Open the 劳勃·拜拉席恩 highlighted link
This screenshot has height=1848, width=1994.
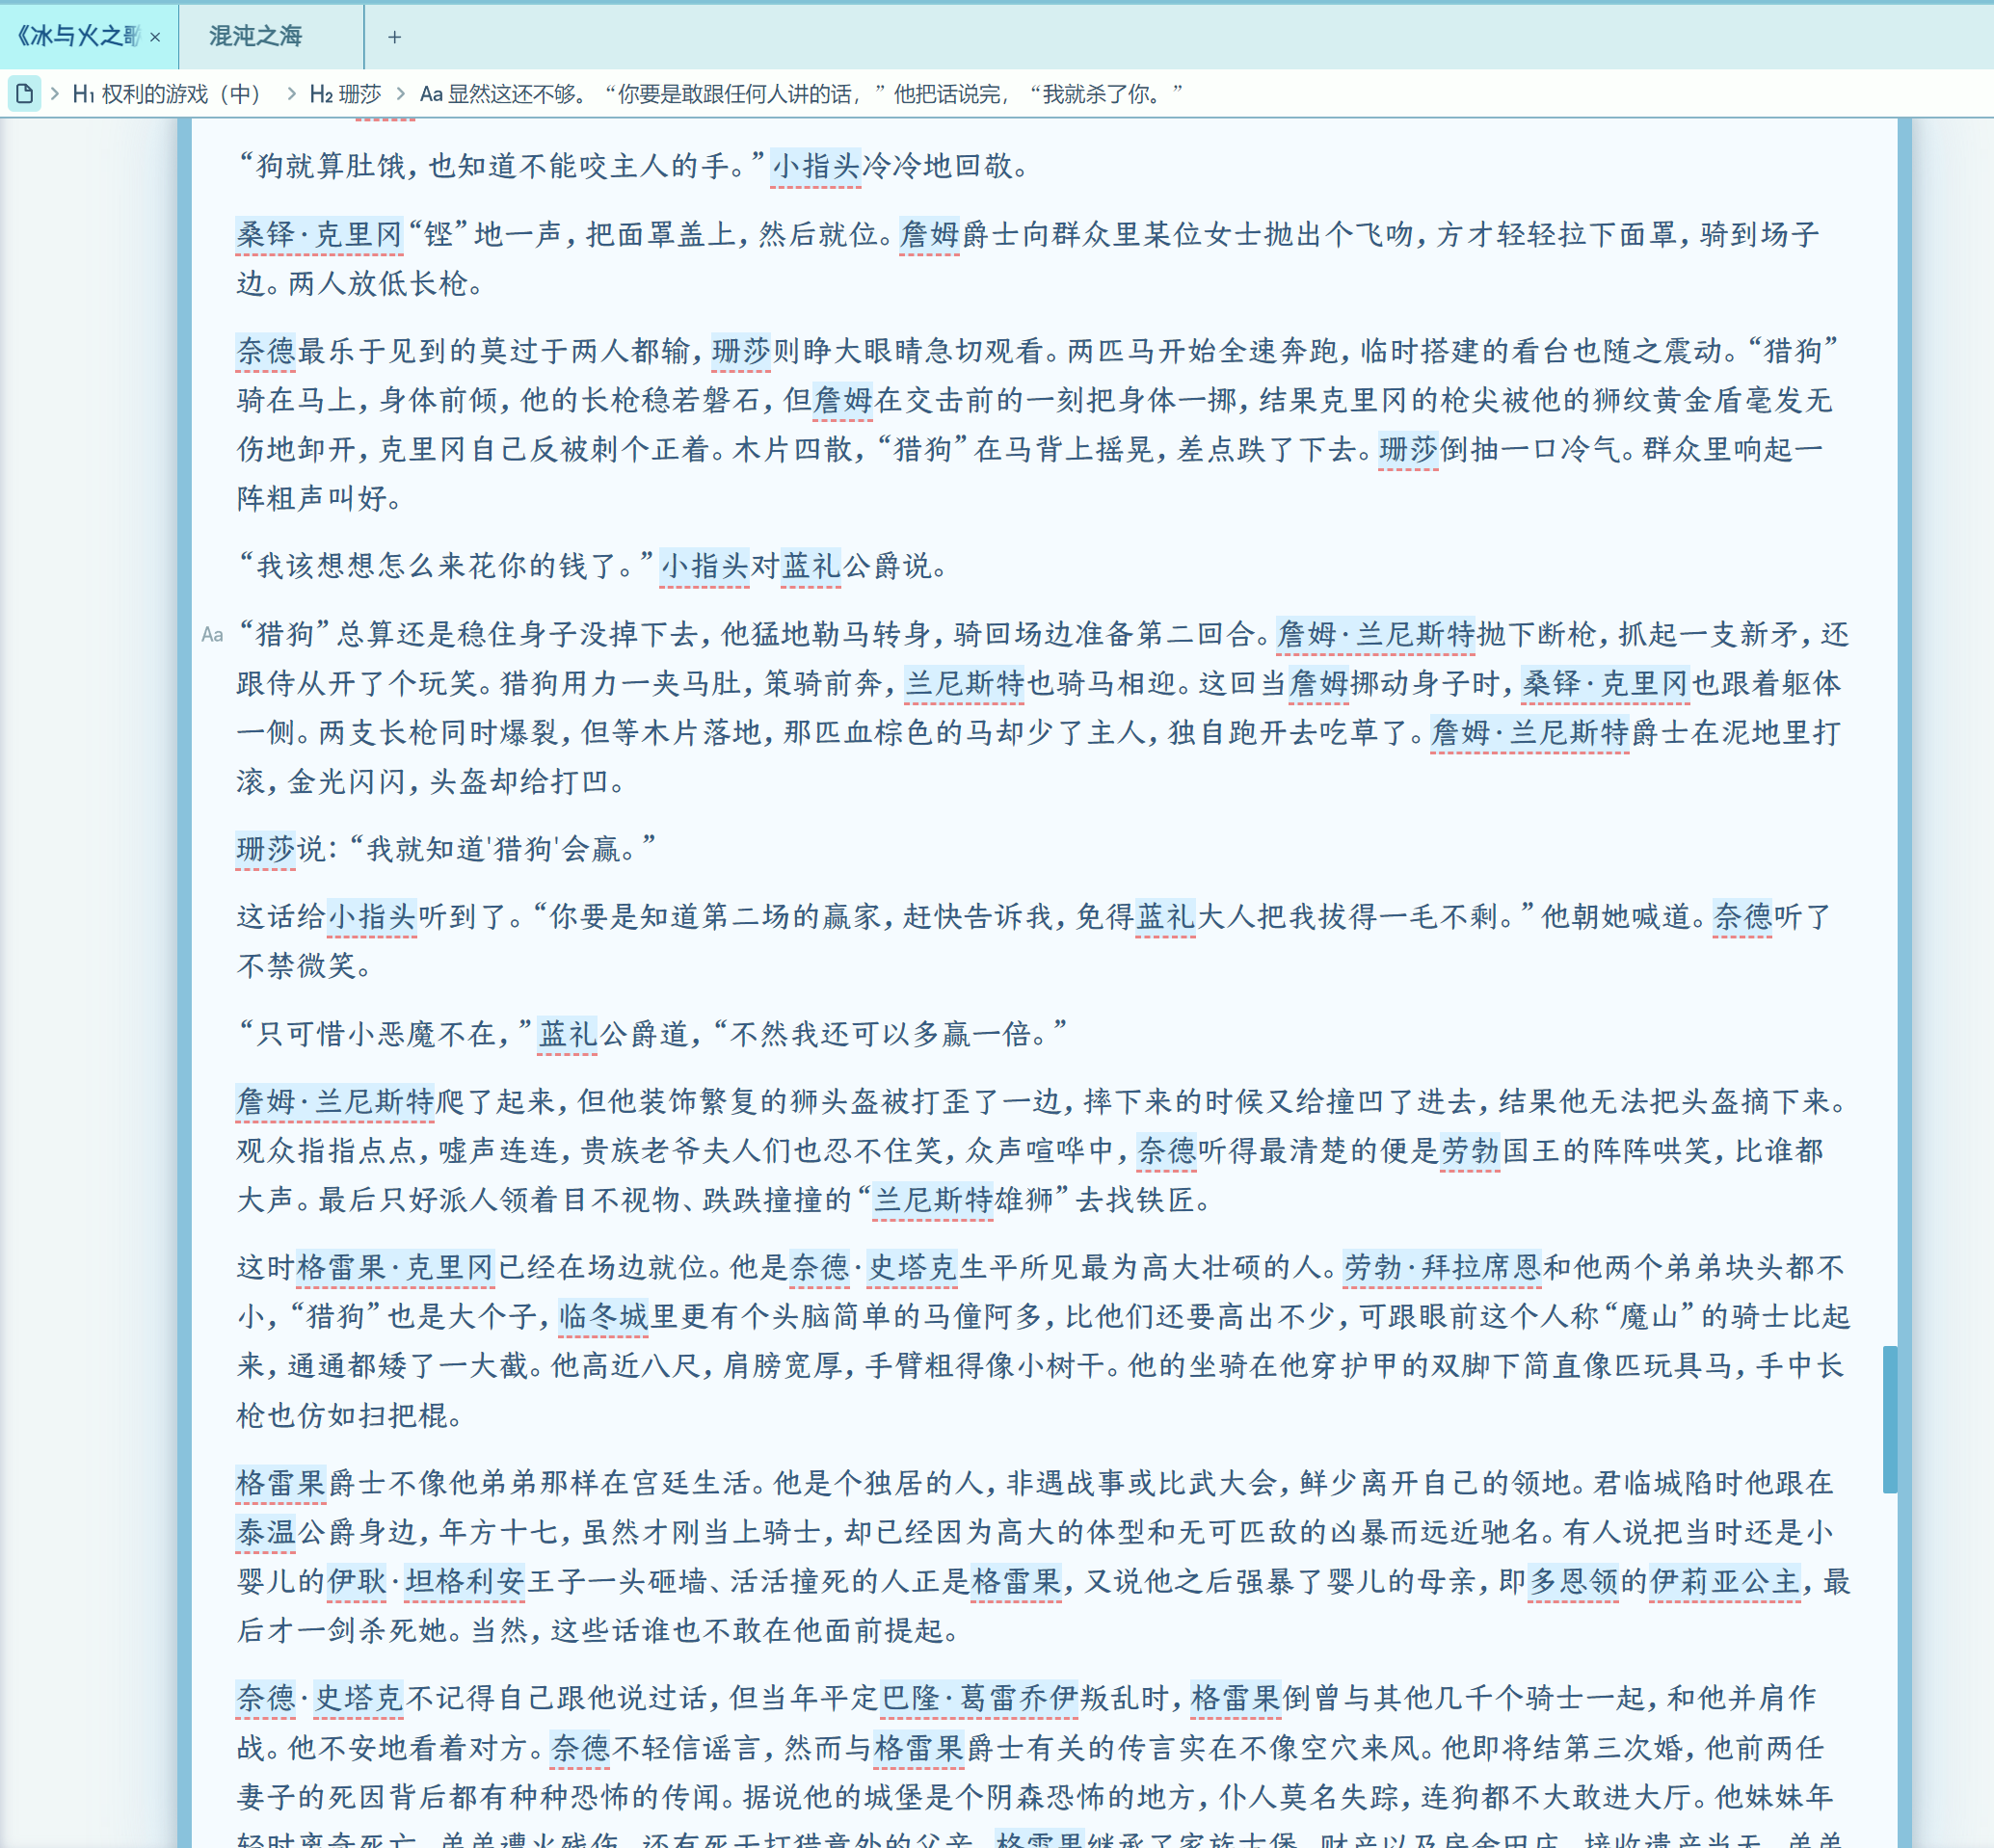tap(1442, 1268)
